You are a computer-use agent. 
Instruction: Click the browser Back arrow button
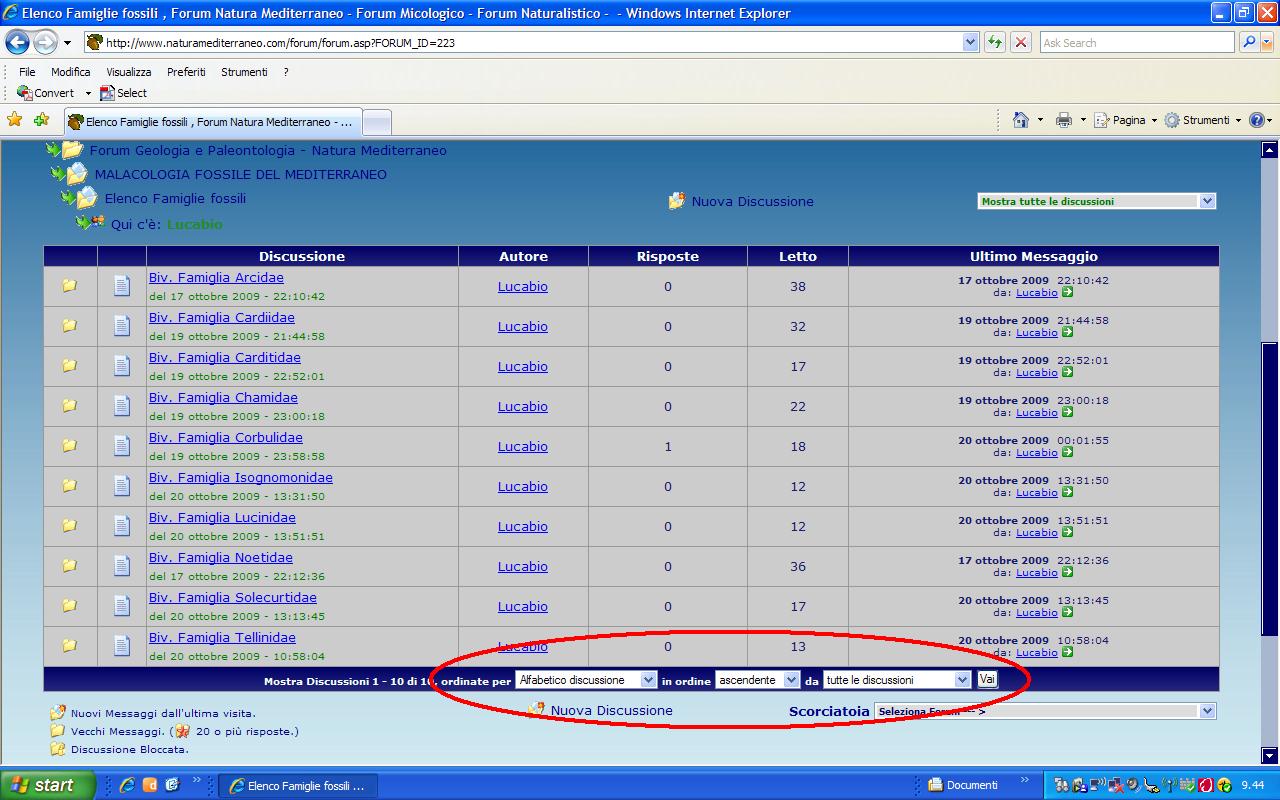[x=17, y=42]
